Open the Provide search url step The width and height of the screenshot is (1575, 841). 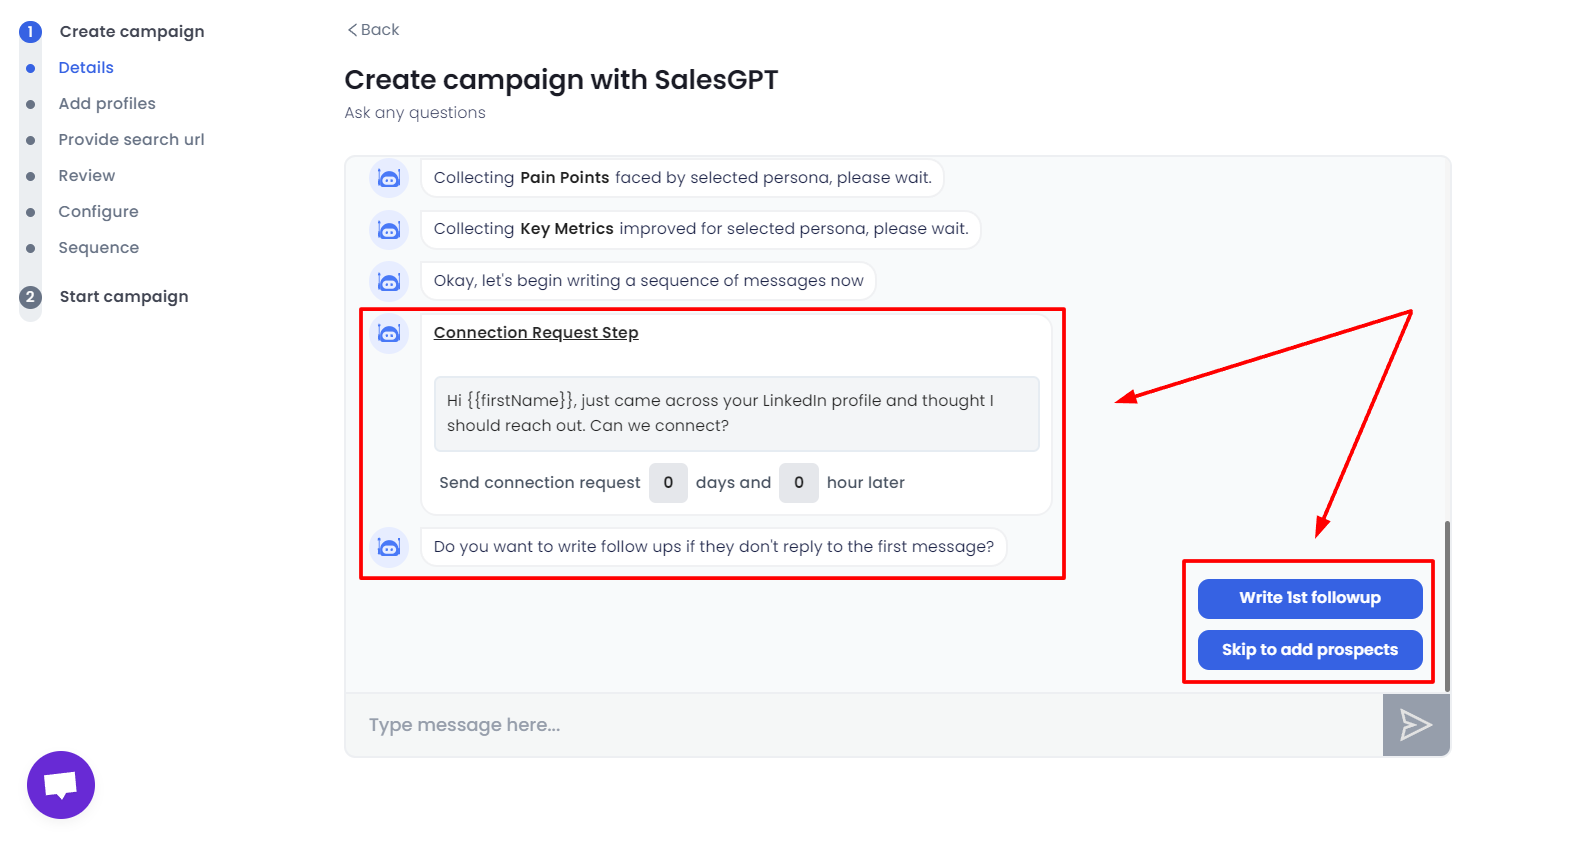pos(131,139)
